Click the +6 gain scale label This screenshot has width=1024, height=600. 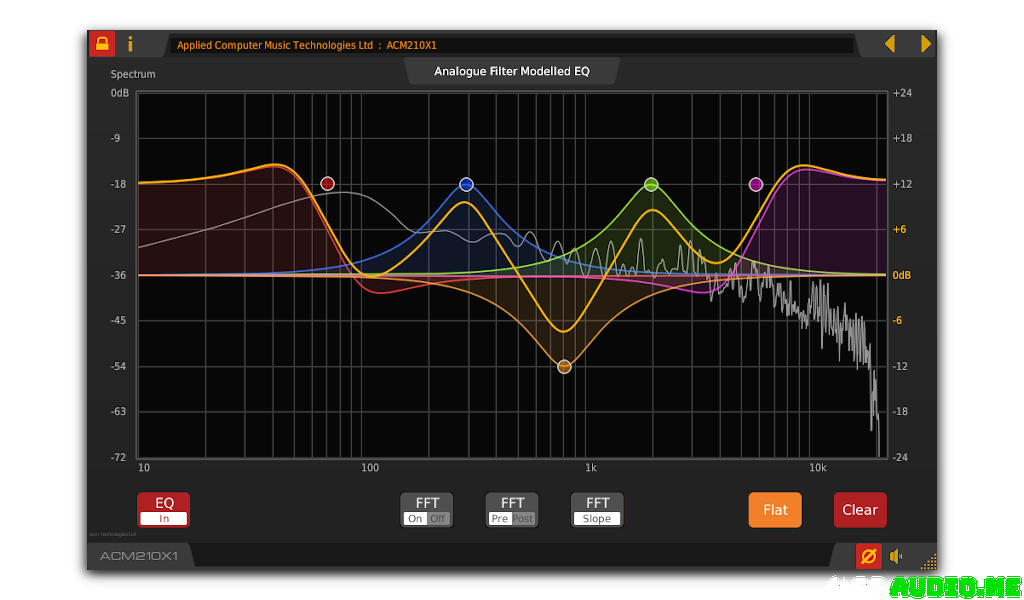[x=899, y=229]
